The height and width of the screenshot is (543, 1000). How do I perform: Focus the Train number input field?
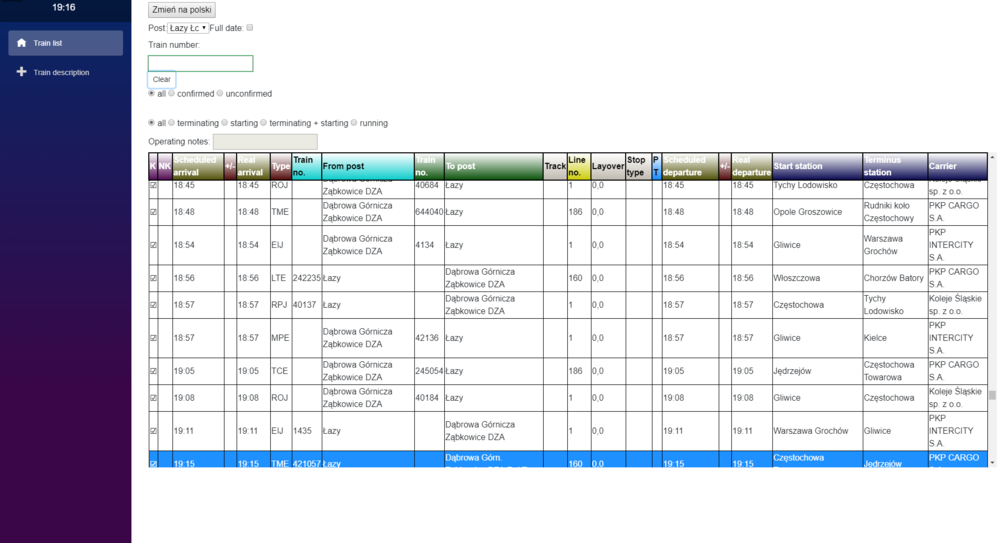tap(200, 63)
